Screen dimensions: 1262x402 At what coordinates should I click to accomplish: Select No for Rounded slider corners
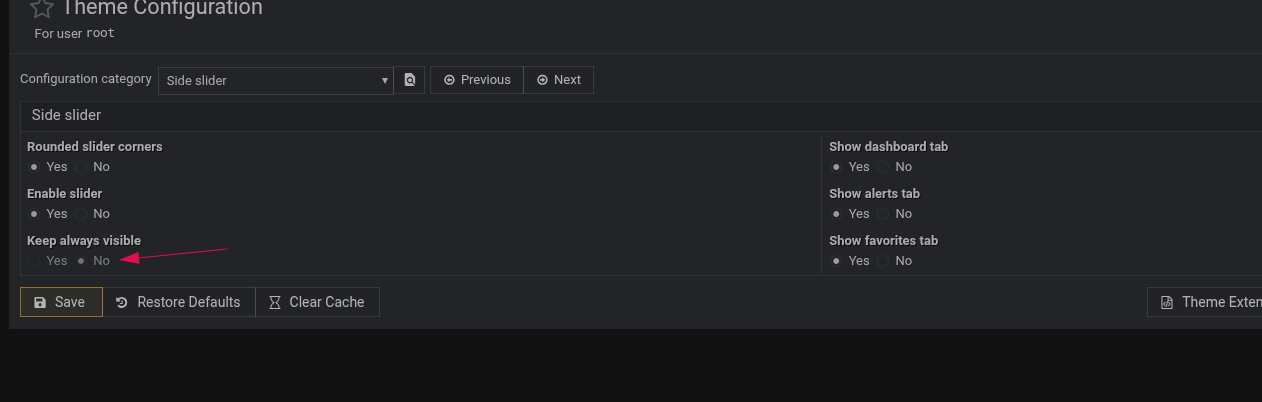pyautogui.click(x=82, y=167)
